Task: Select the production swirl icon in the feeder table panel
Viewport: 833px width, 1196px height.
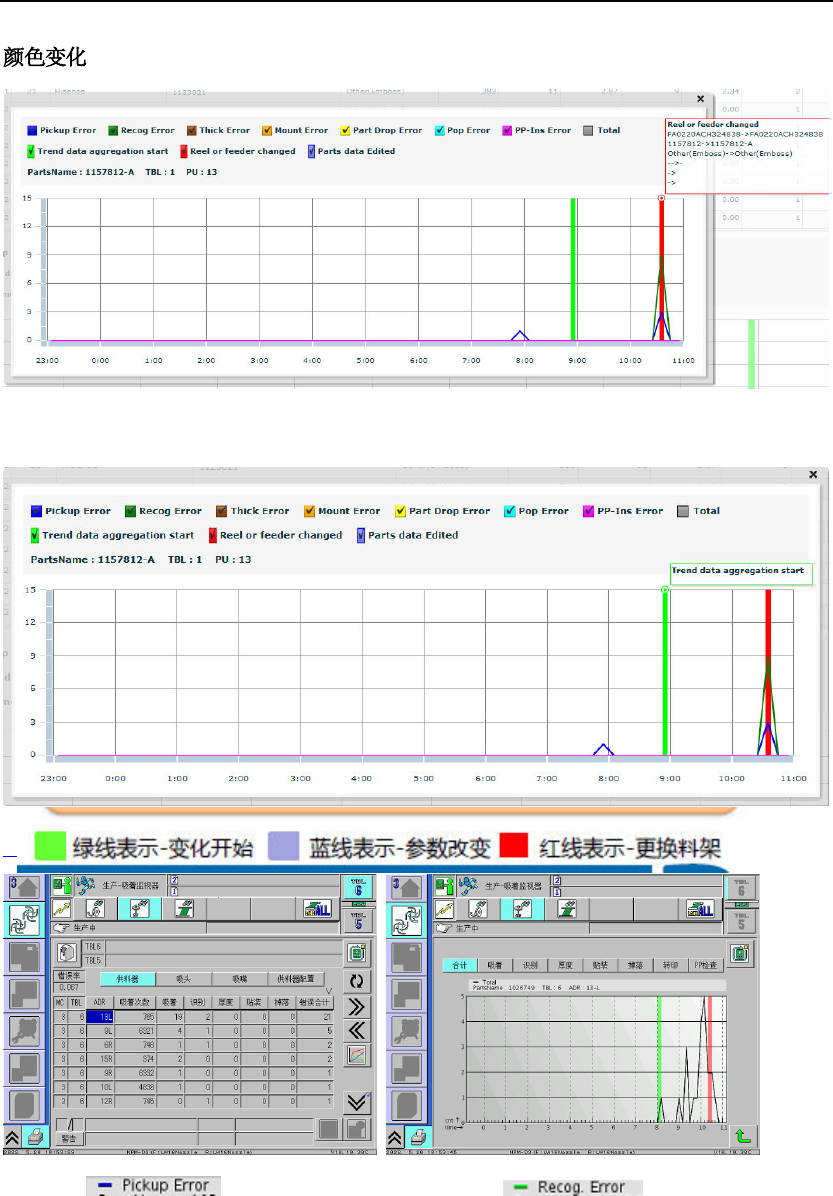Action: click(x=24, y=919)
